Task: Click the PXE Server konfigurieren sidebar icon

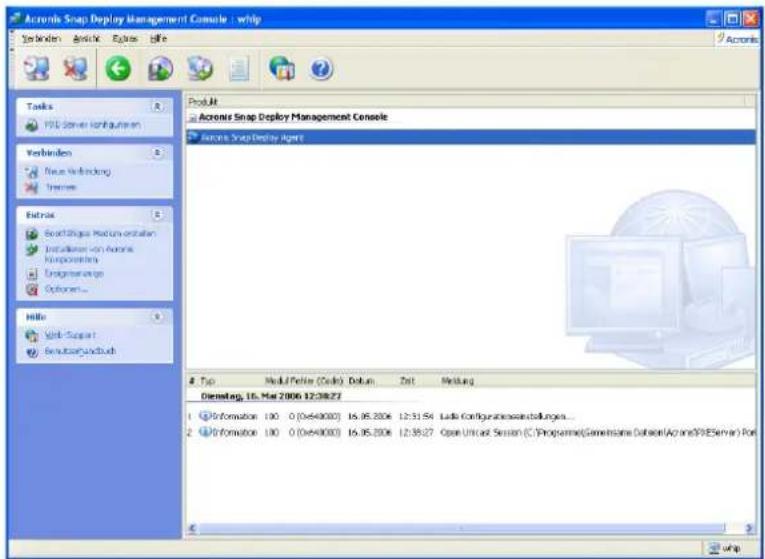Action: tap(32, 125)
